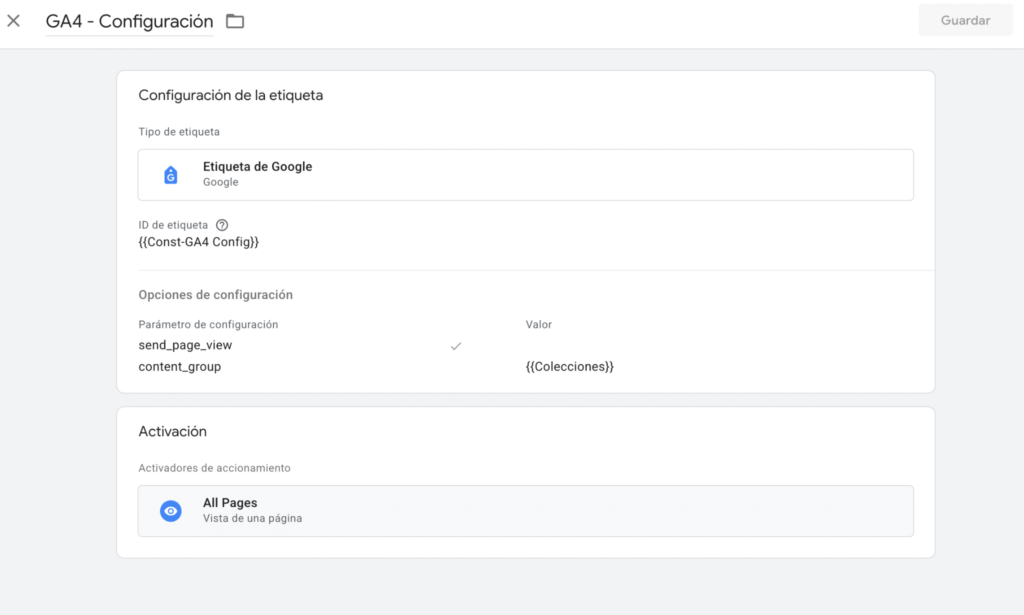Click the blue Google tag icon

pos(170,175)
